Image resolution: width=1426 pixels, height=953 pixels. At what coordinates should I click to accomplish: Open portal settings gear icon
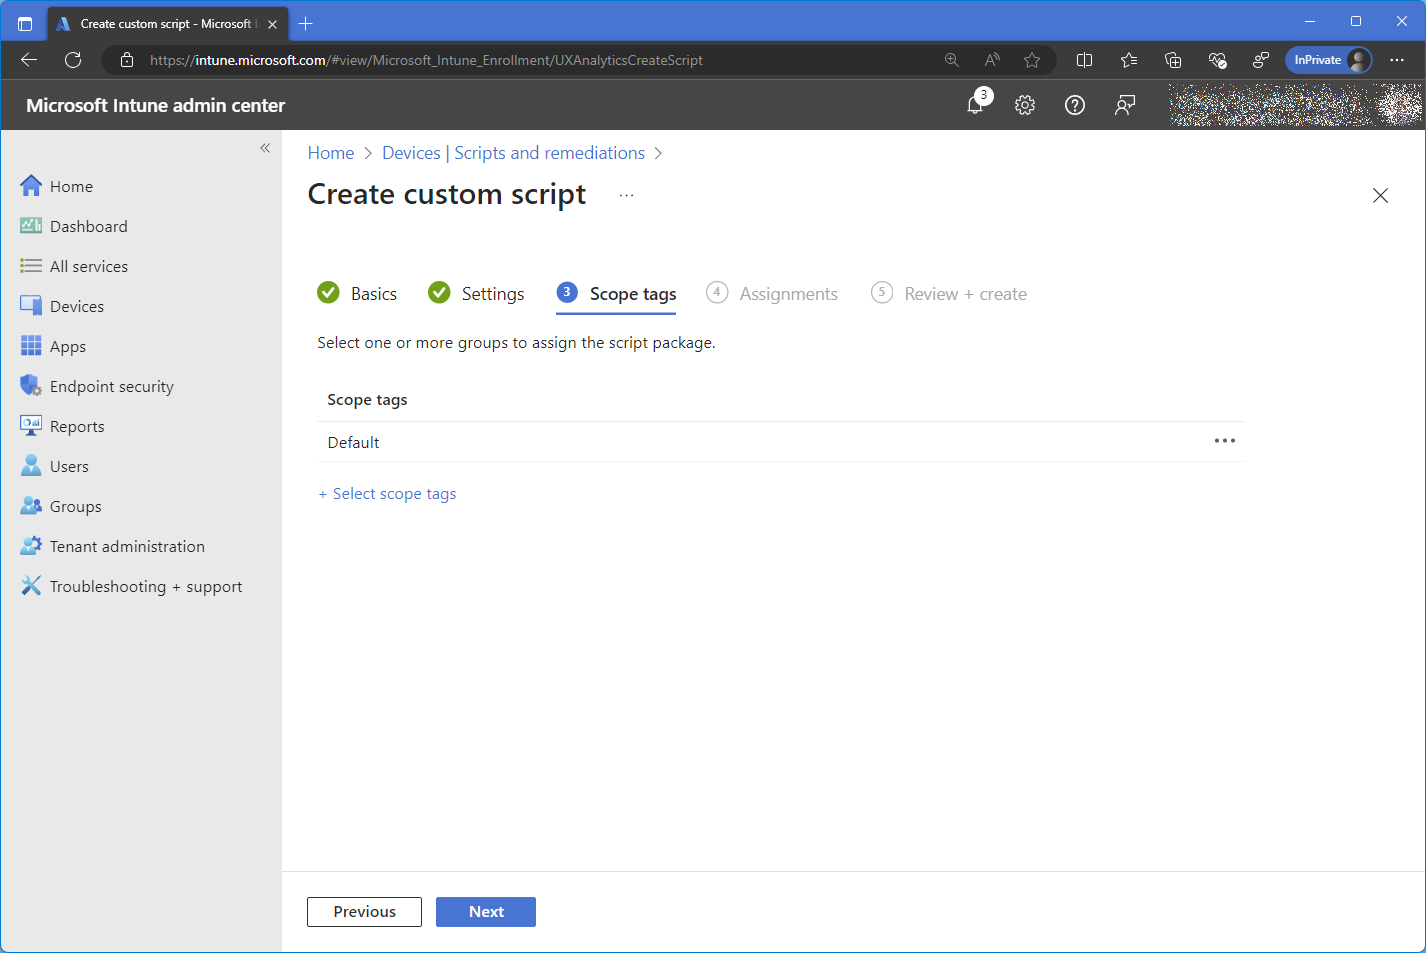point(1025,105)
